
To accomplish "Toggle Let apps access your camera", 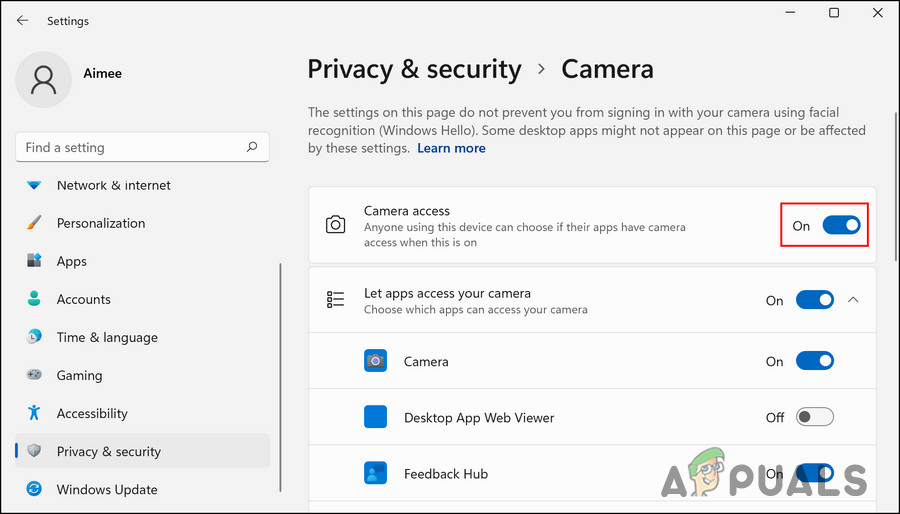I will coord(814,300).
